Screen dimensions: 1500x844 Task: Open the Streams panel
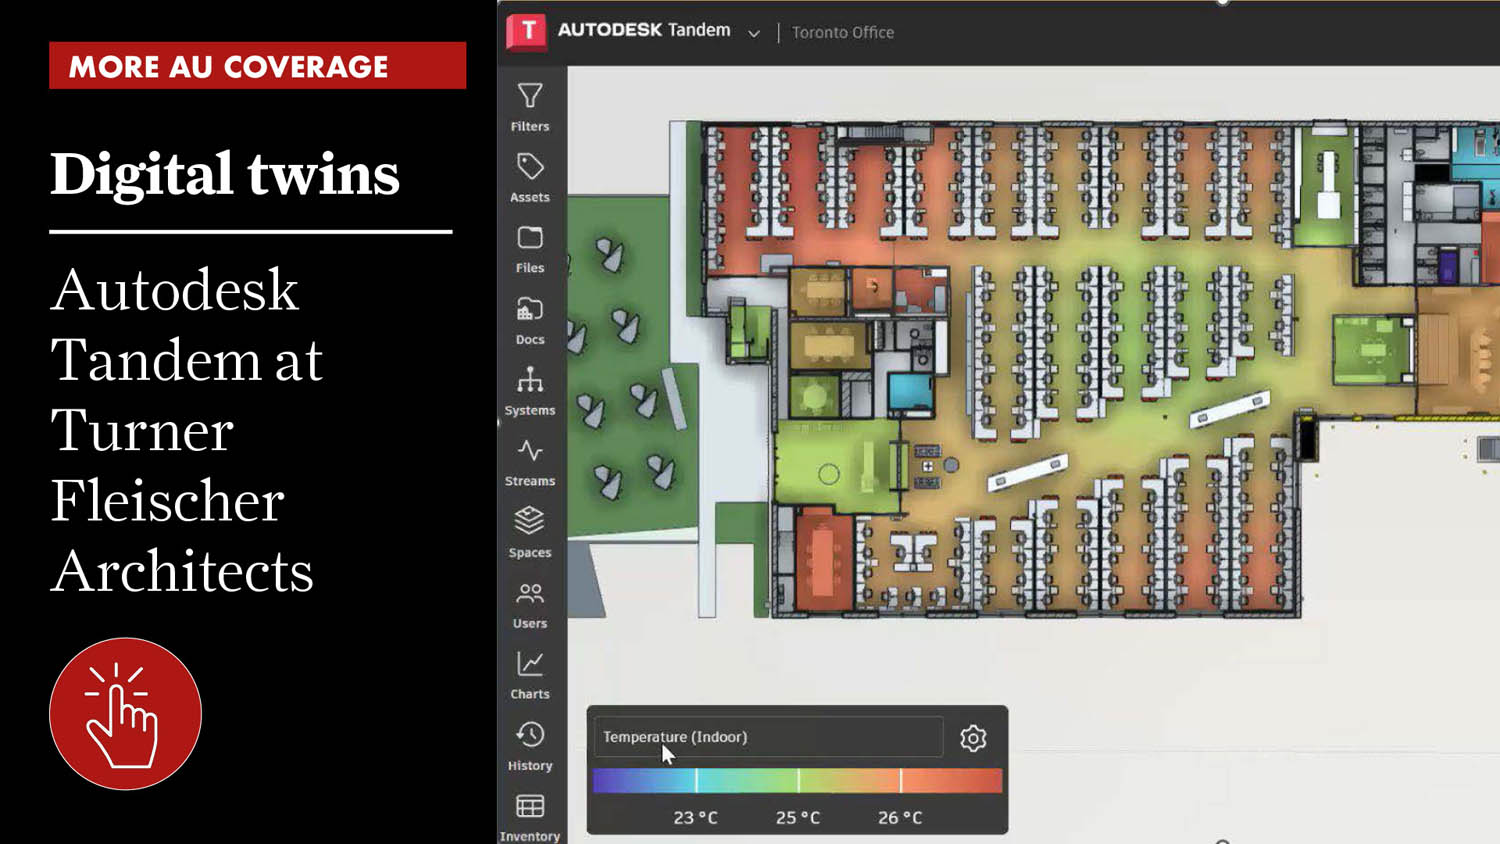(530, 462)
